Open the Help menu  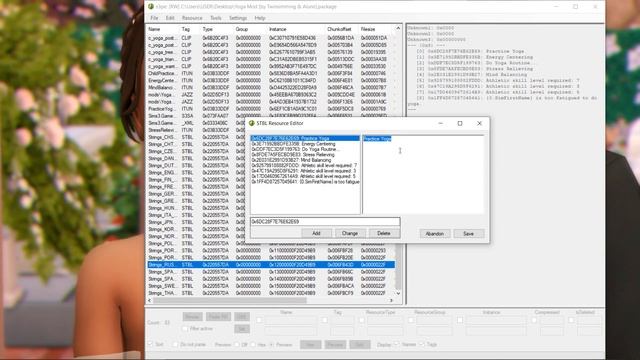pos(260,18)
